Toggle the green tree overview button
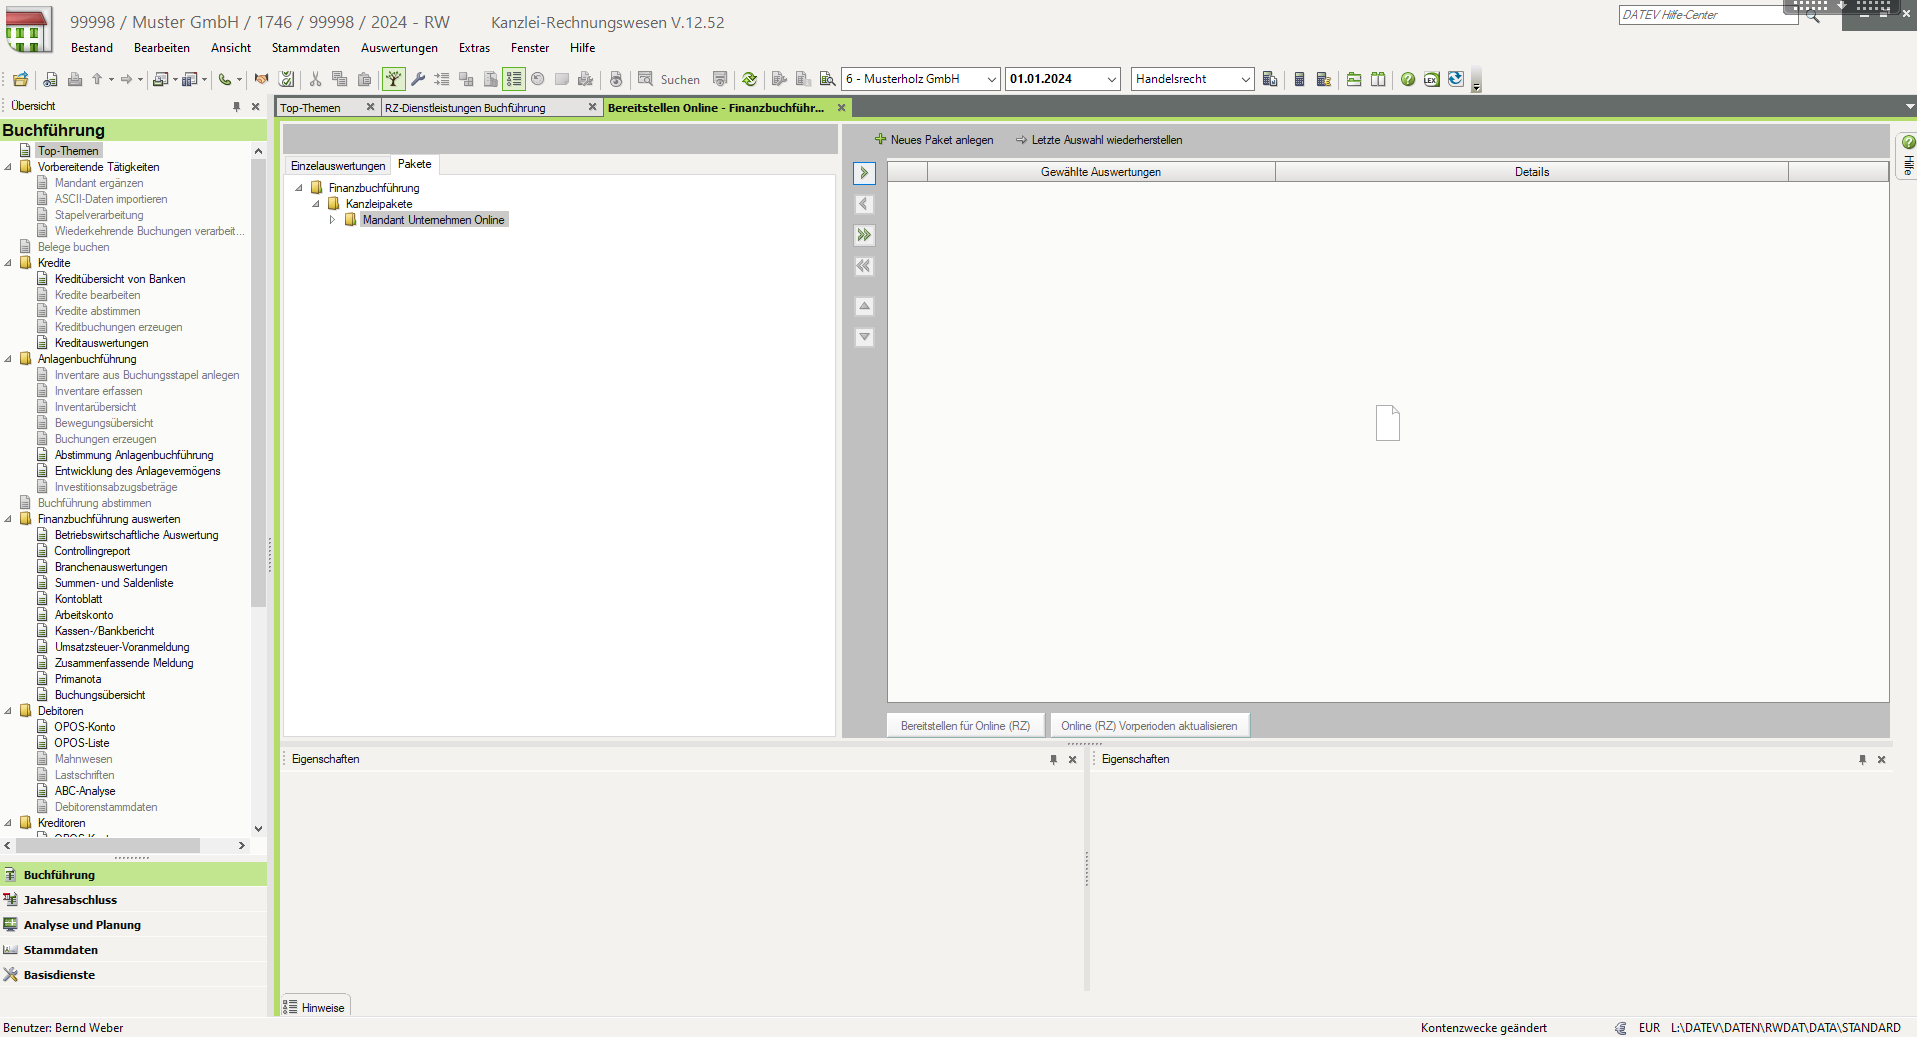This screenshot has width=1917, height=1037. [x=393, y=79]
